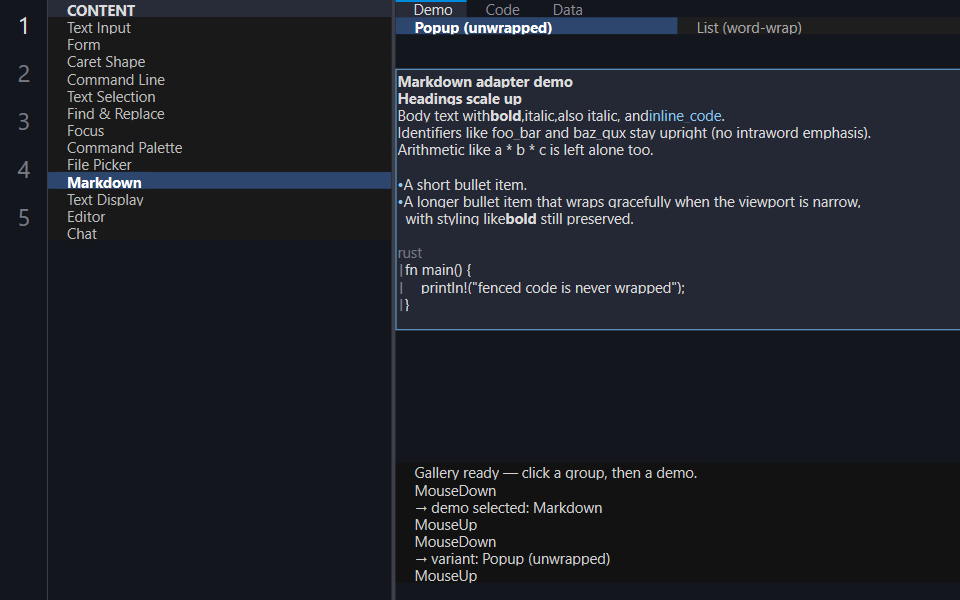Click the blue inline_code text
Image resolution: width=960 pixels, height=600 pixels.
tap(685, 116)
